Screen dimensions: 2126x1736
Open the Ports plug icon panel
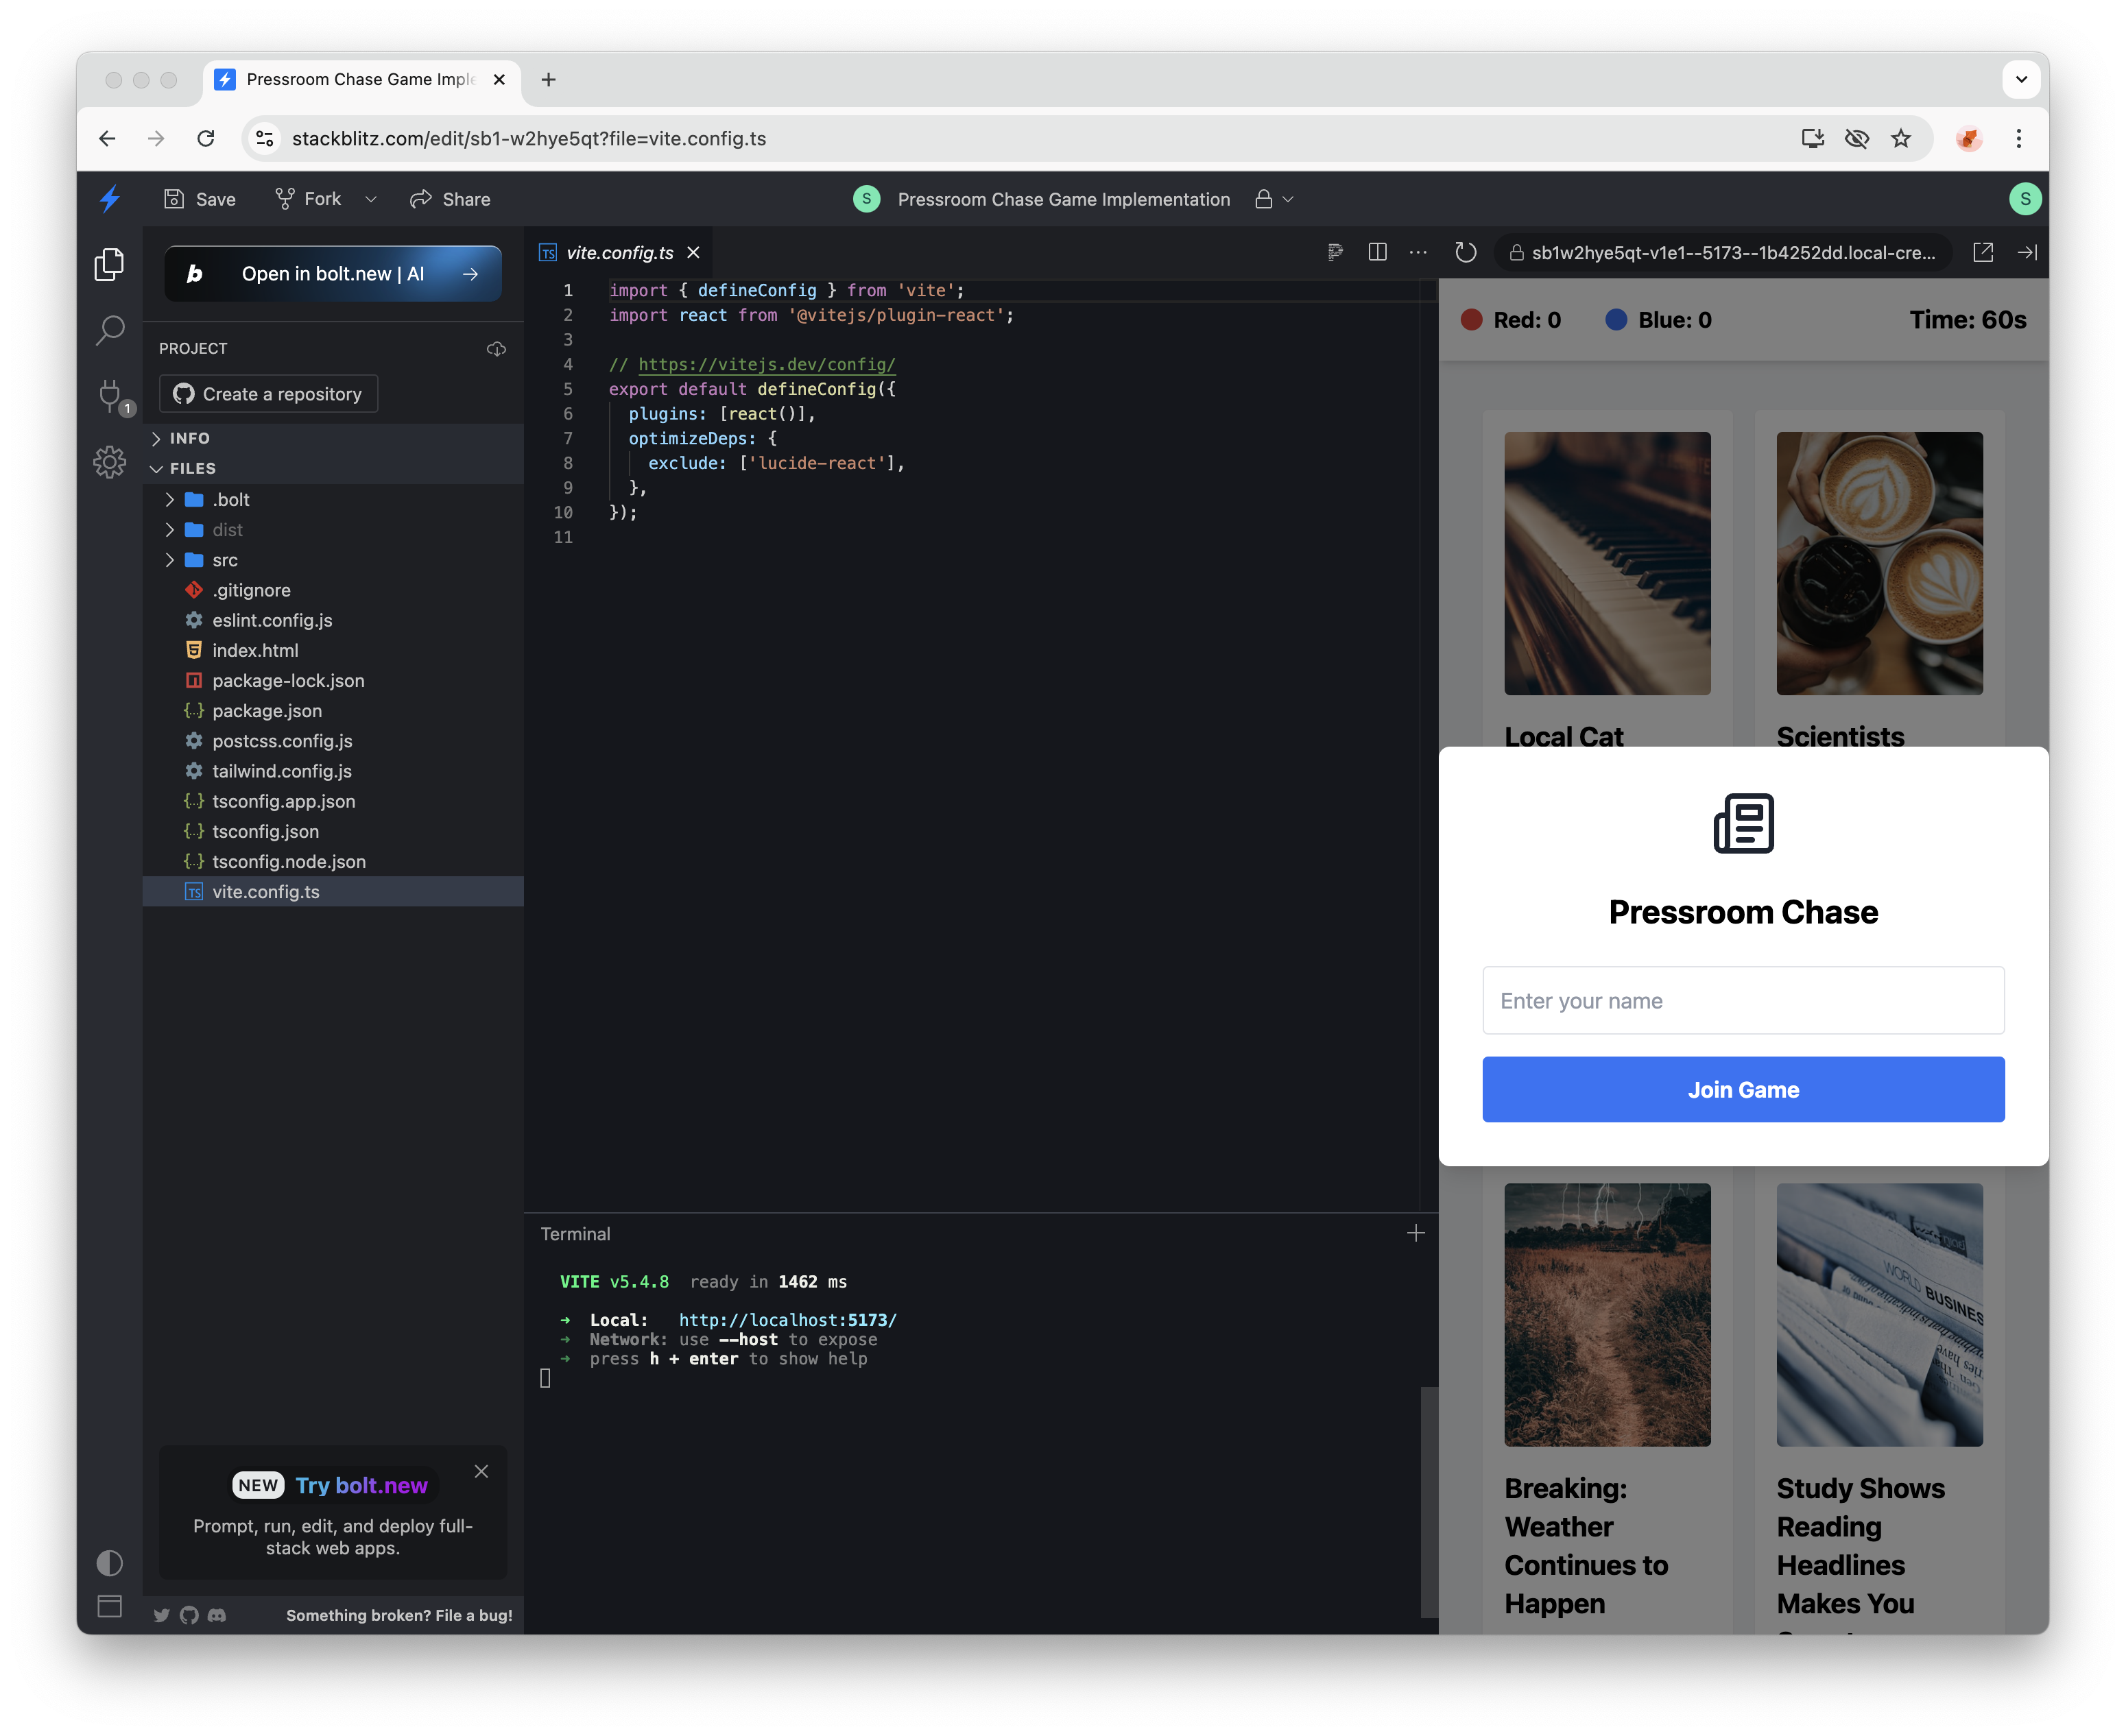pyautogui.click(x=110, y=395)
